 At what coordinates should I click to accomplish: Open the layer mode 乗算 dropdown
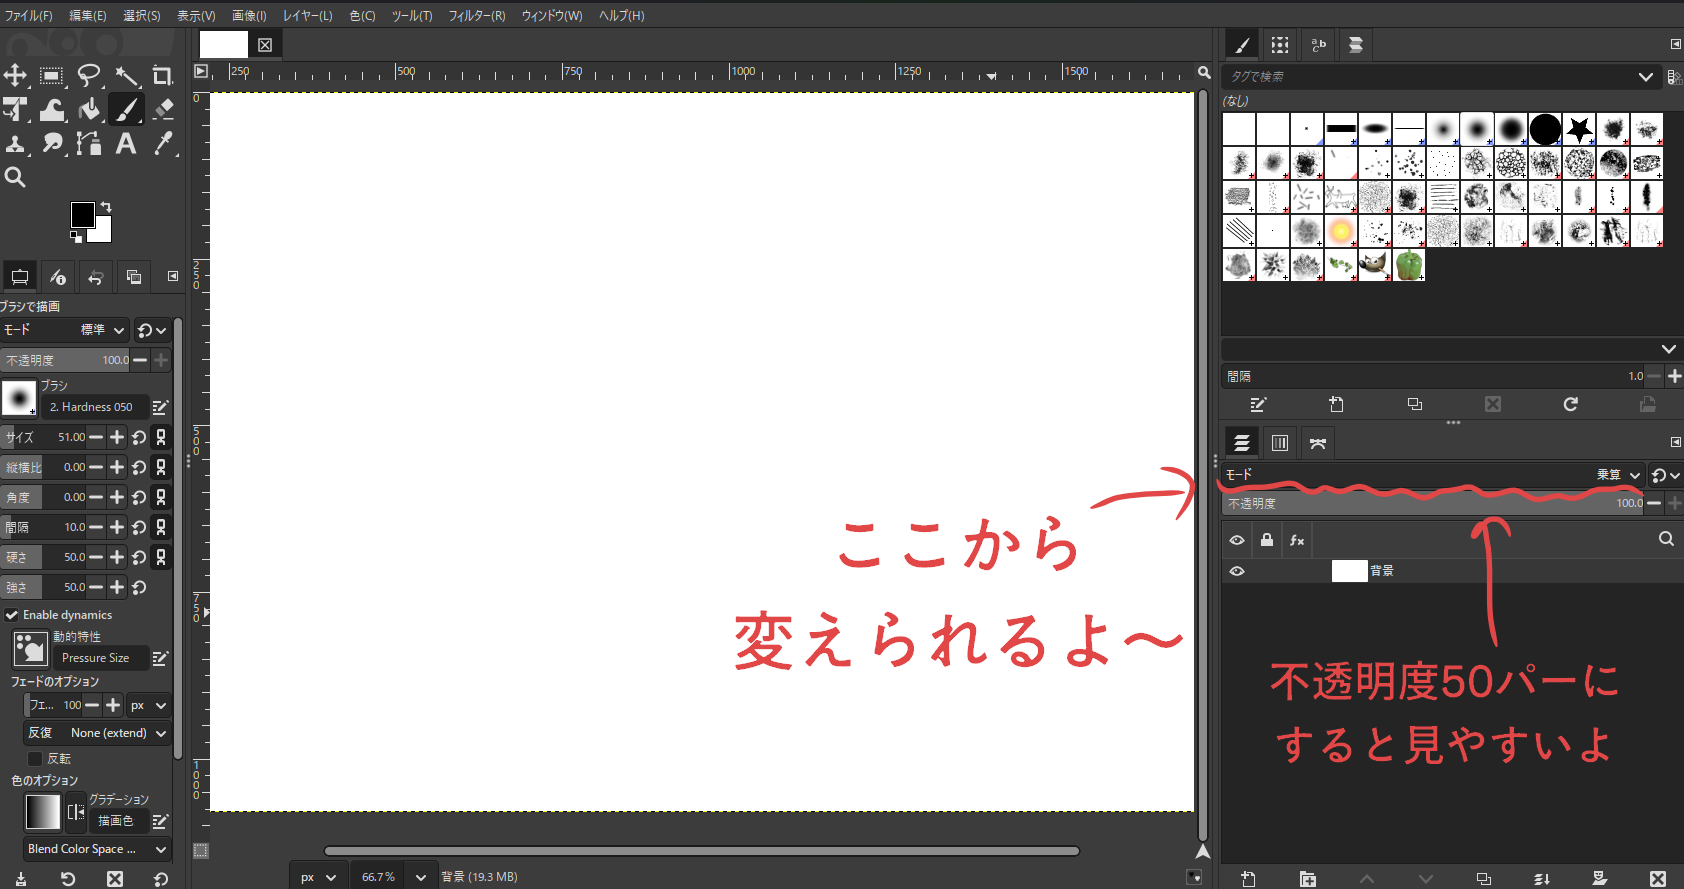(1618, 475)
